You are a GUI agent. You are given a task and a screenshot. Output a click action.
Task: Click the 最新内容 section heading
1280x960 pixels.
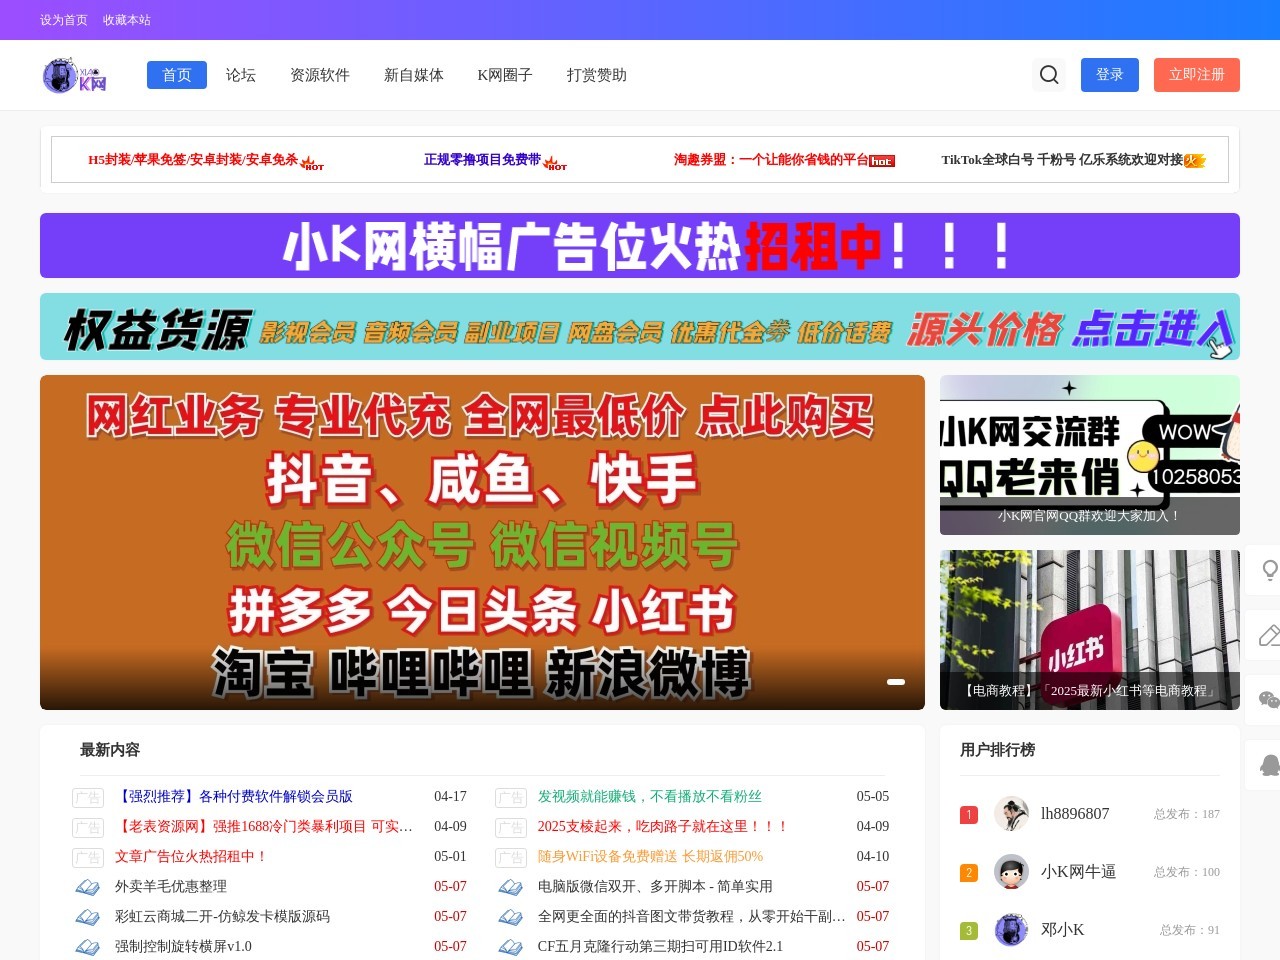[110, 750]
